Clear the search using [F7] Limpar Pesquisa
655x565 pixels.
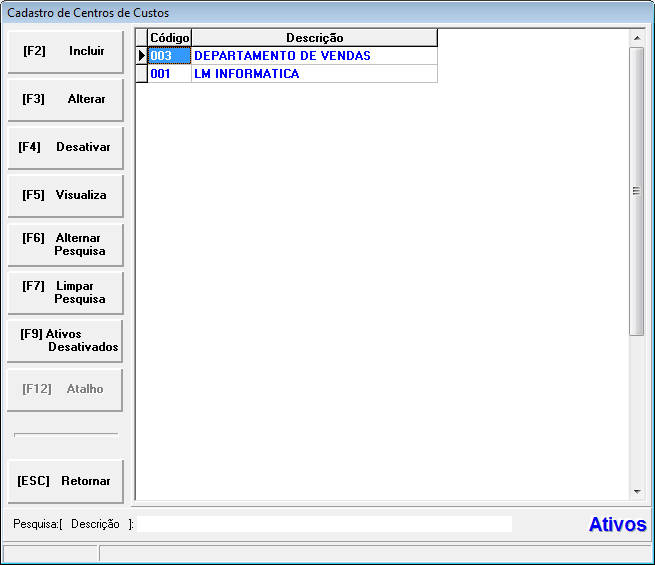point(65,293)
